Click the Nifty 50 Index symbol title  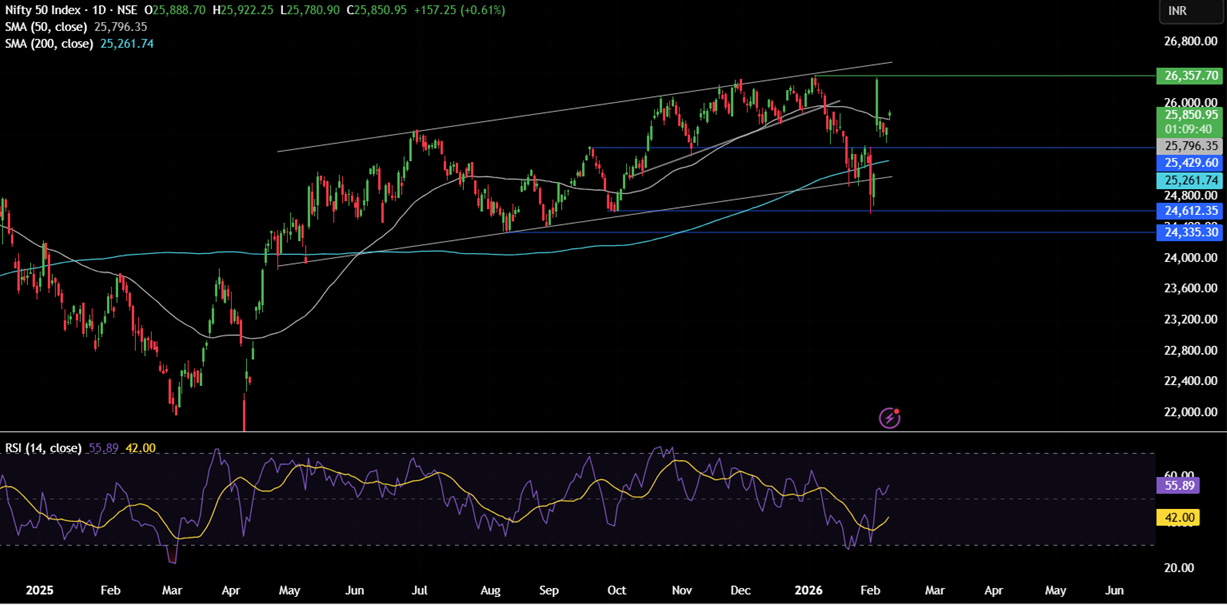48,10
